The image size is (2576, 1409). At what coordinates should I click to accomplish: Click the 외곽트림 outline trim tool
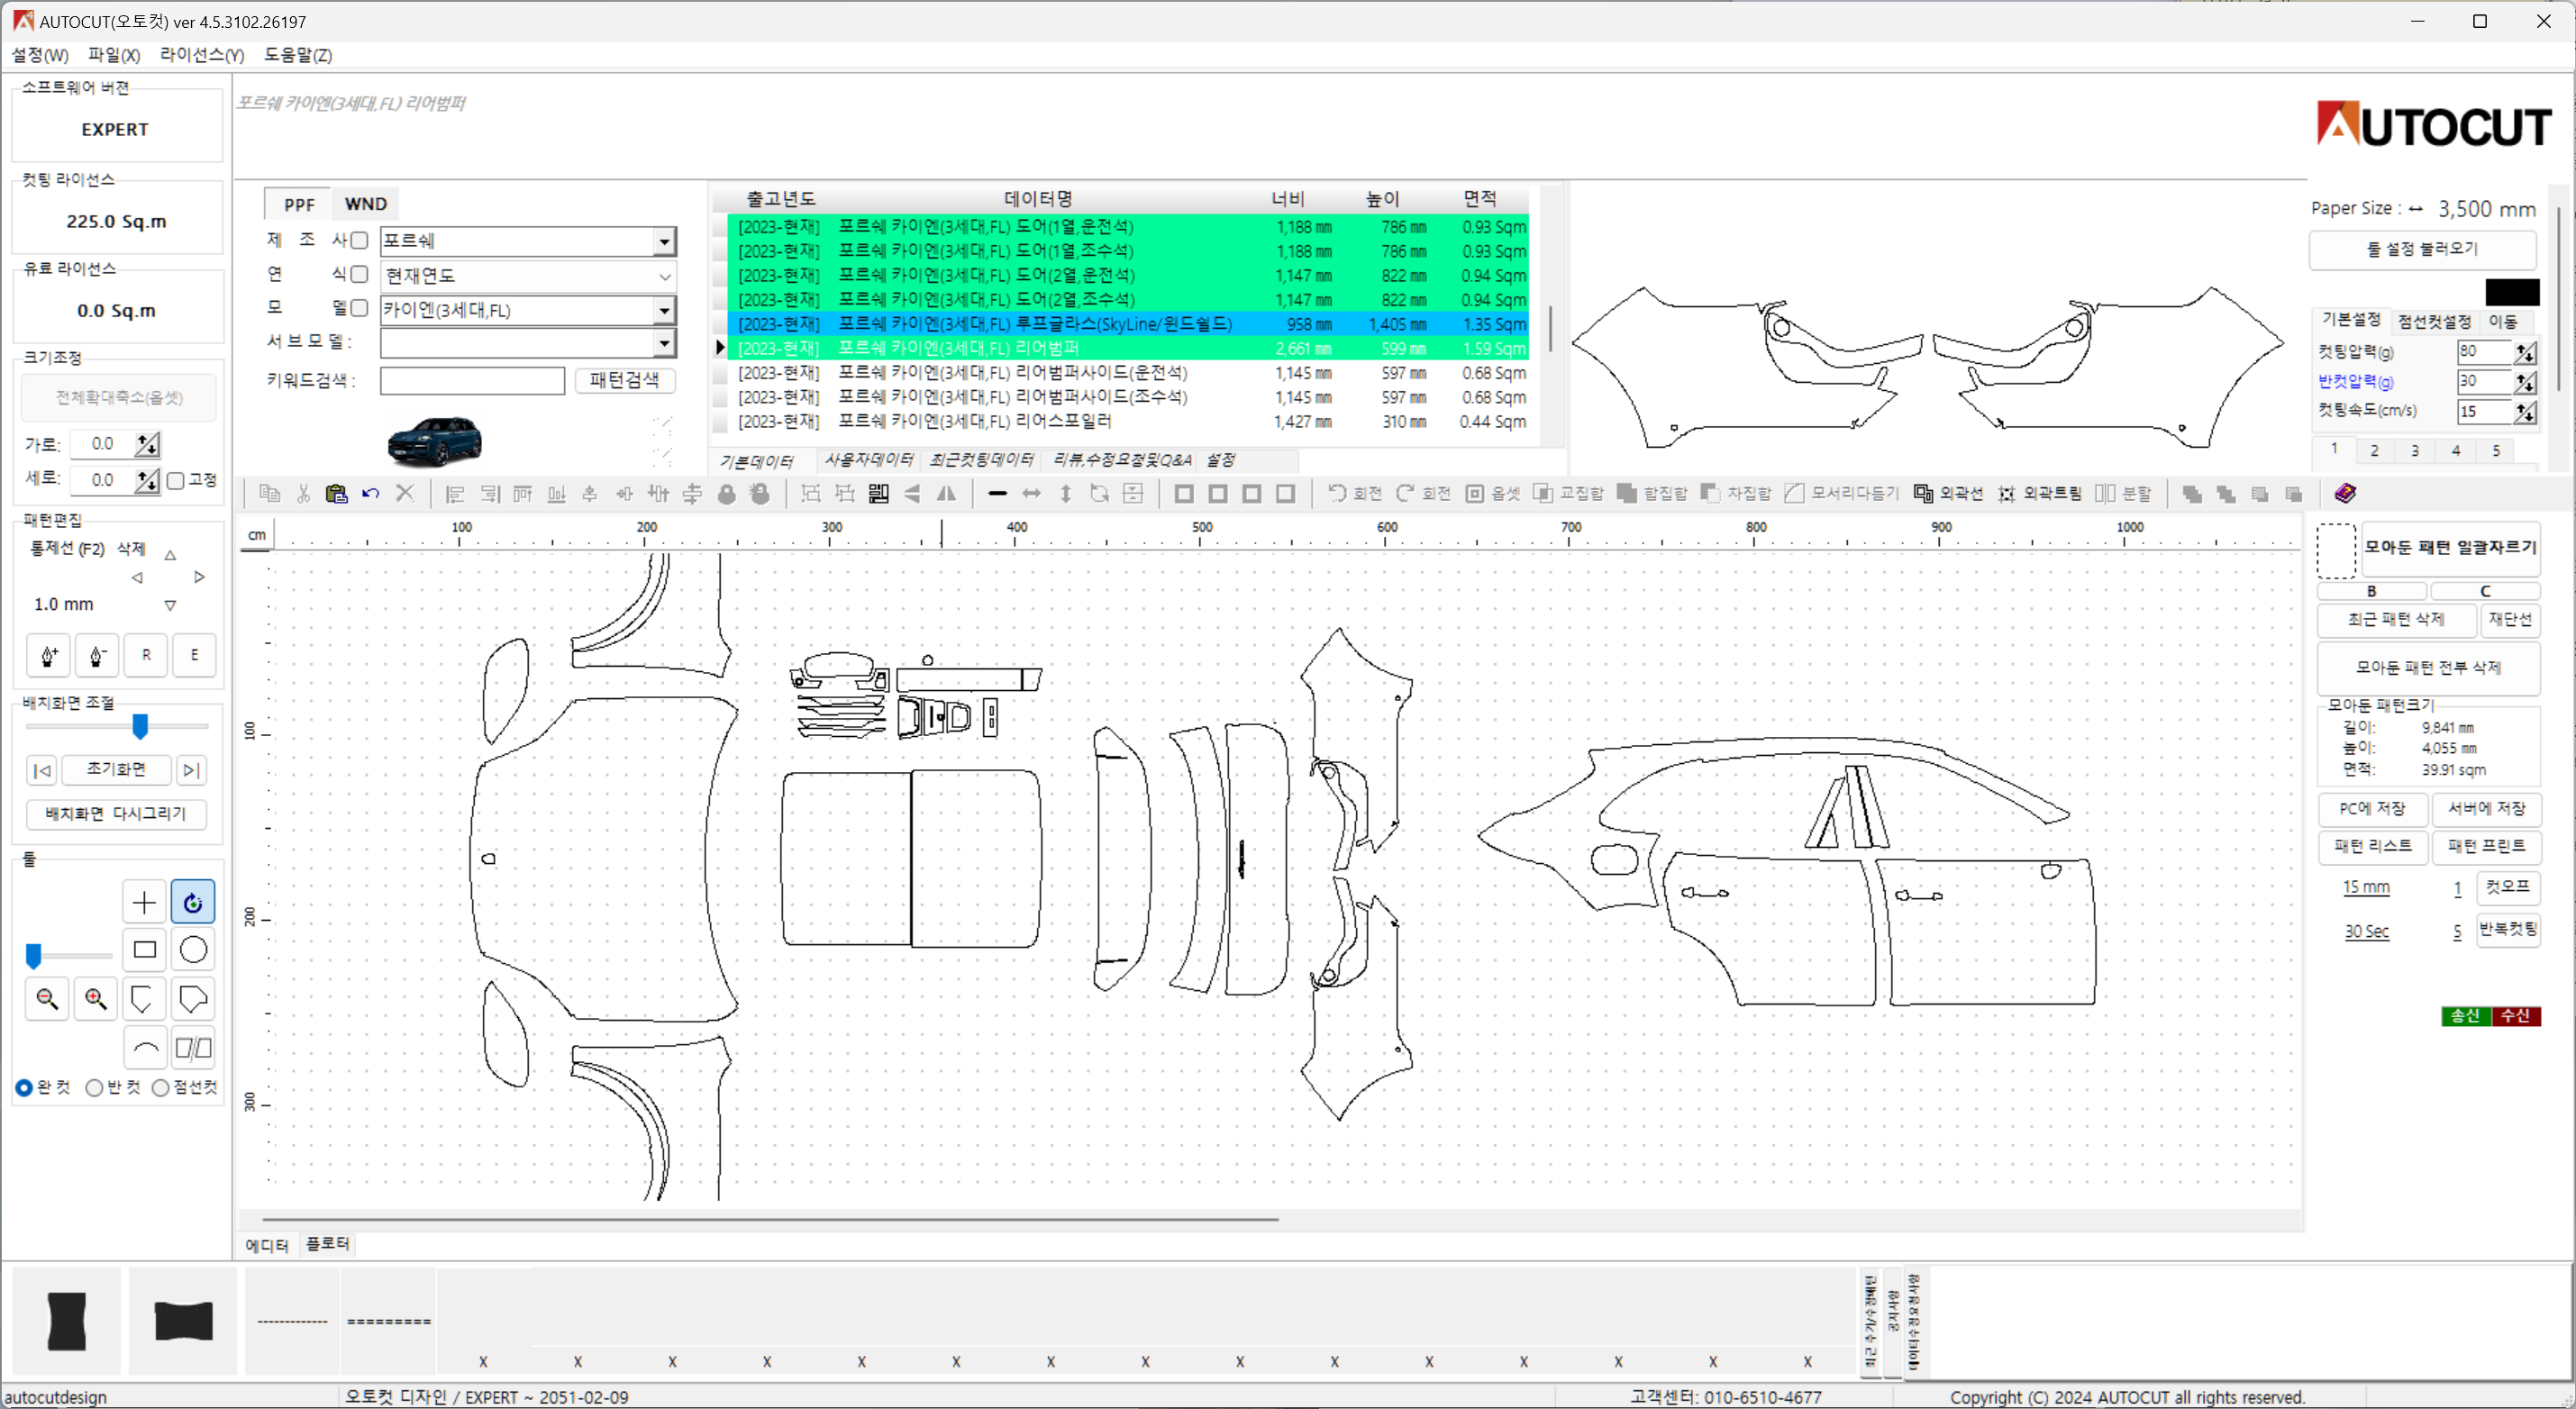(x=2039, y=493)
